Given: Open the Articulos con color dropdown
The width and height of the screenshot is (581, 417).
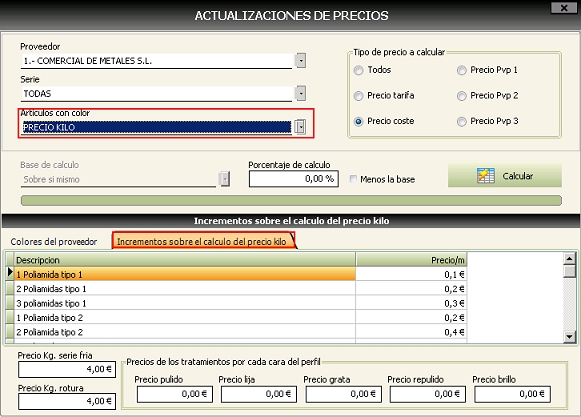Looking at the screenshot, I should coord(301,127).
